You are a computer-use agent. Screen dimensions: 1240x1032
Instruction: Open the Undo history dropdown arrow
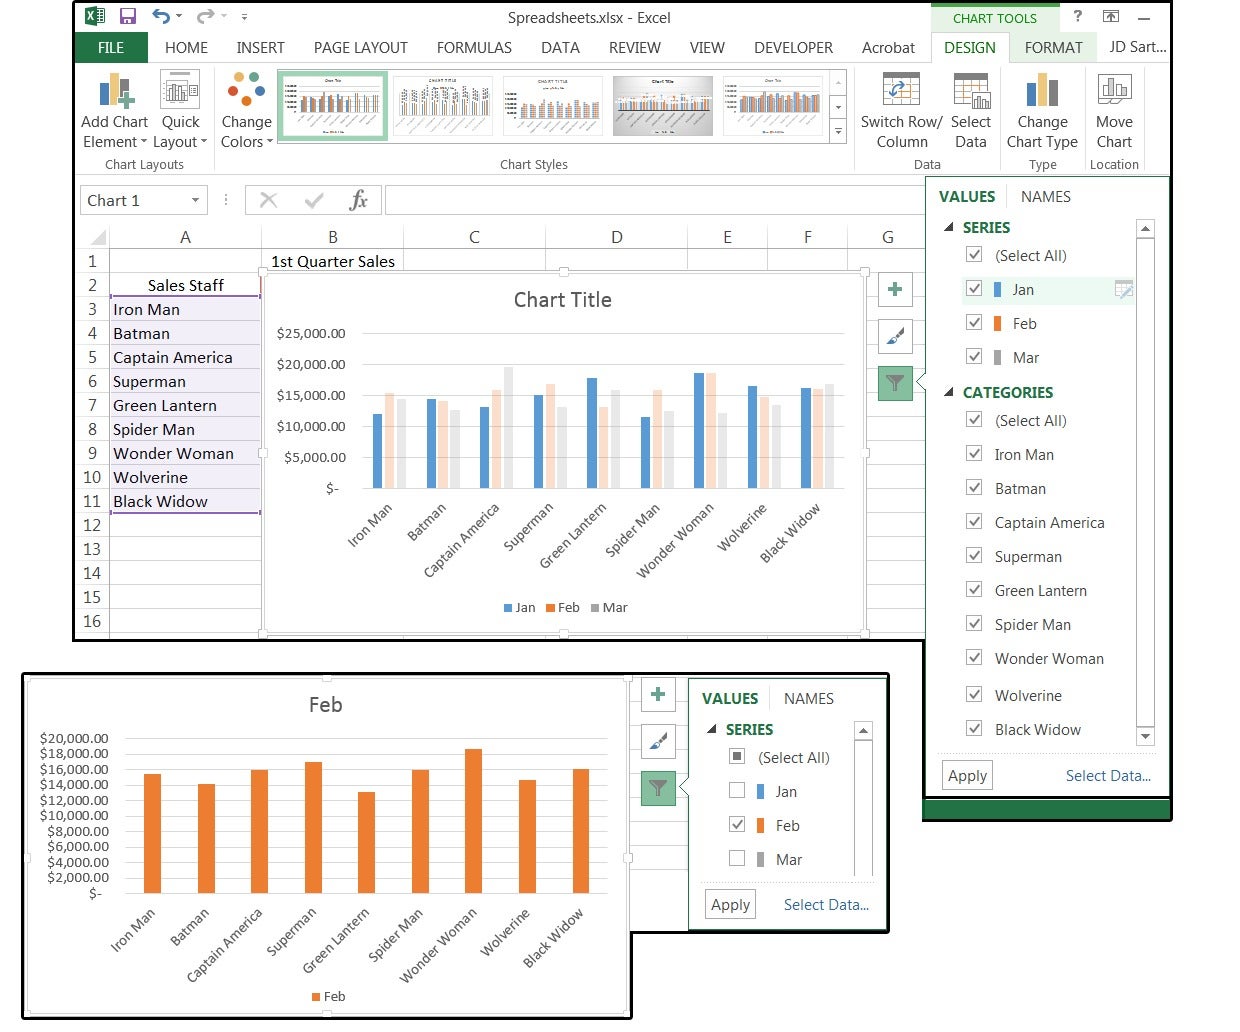pos(179,16)
